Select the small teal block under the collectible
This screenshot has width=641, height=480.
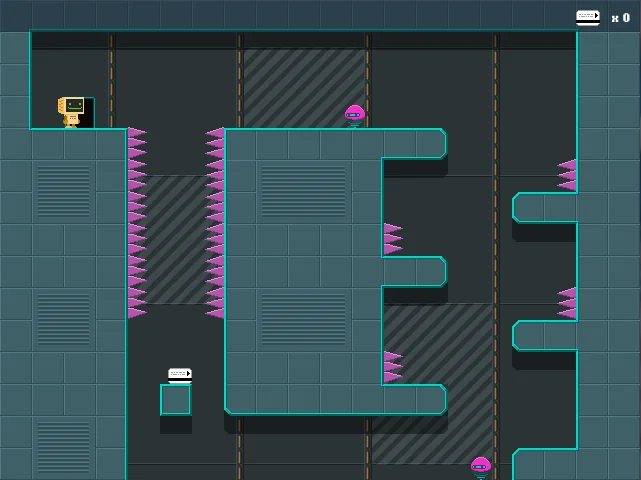point(176,400)
